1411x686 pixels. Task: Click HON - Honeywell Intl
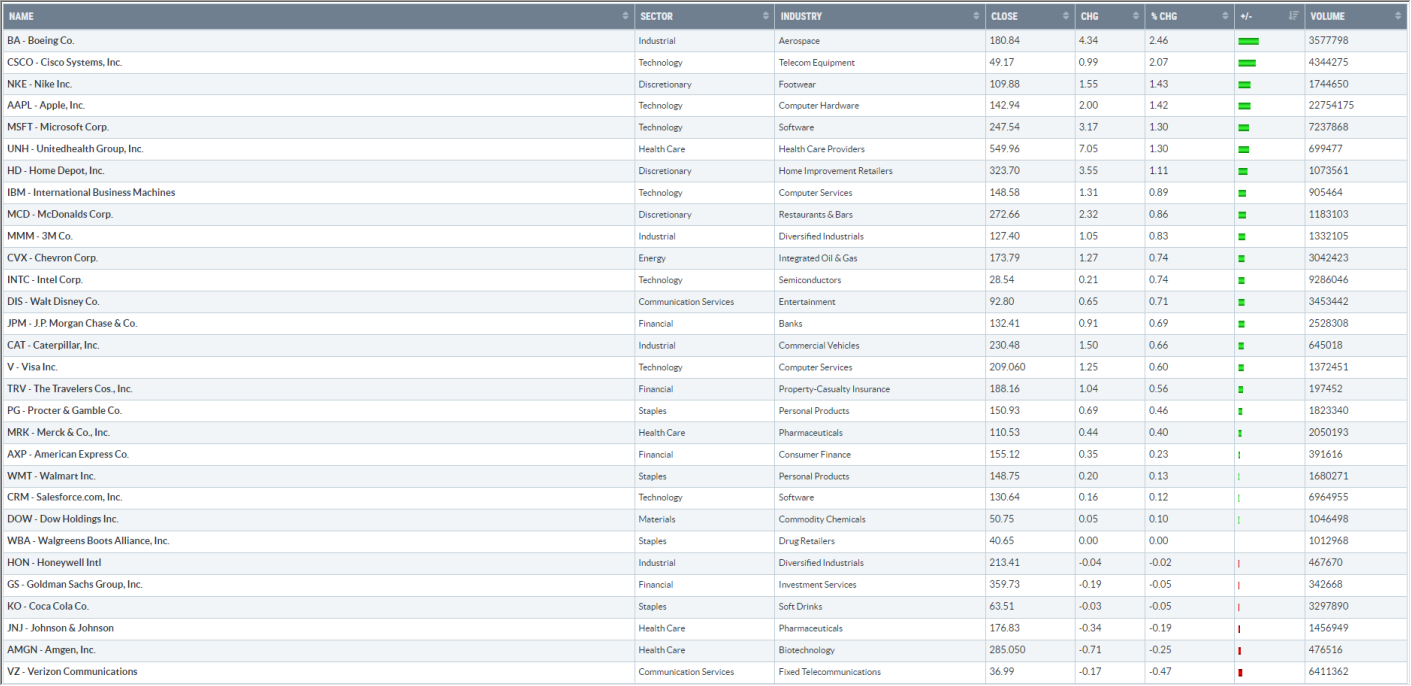(54, 563)
